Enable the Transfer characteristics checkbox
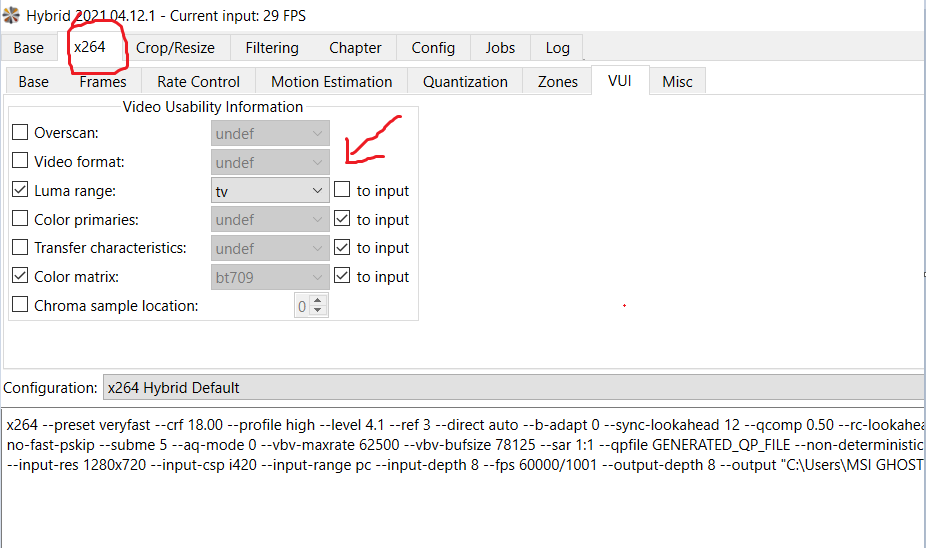This screenshot has height=548, width=926. 20,247
